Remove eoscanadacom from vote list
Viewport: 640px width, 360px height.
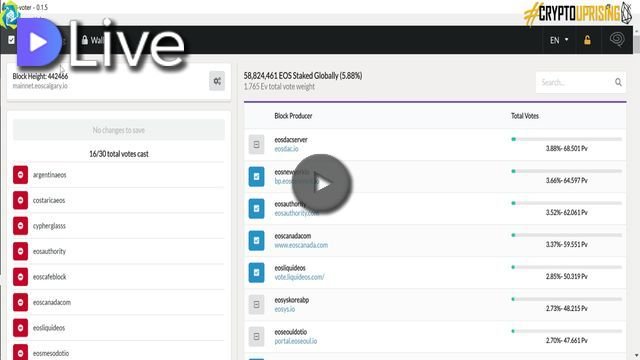tap(20, 302)
